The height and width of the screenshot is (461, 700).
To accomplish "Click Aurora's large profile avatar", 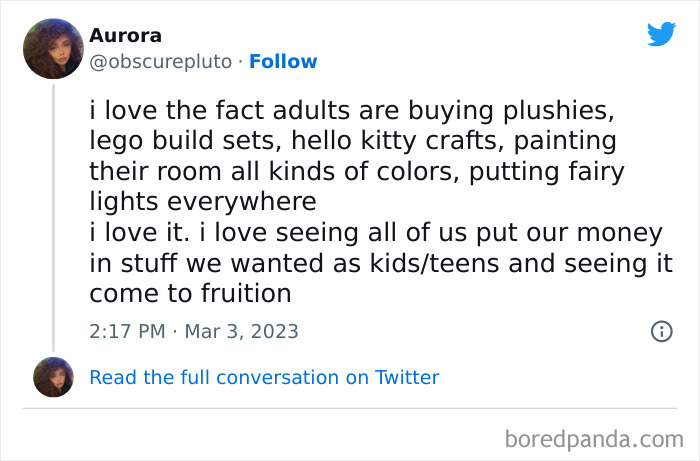I will click(x=52, y=48).
